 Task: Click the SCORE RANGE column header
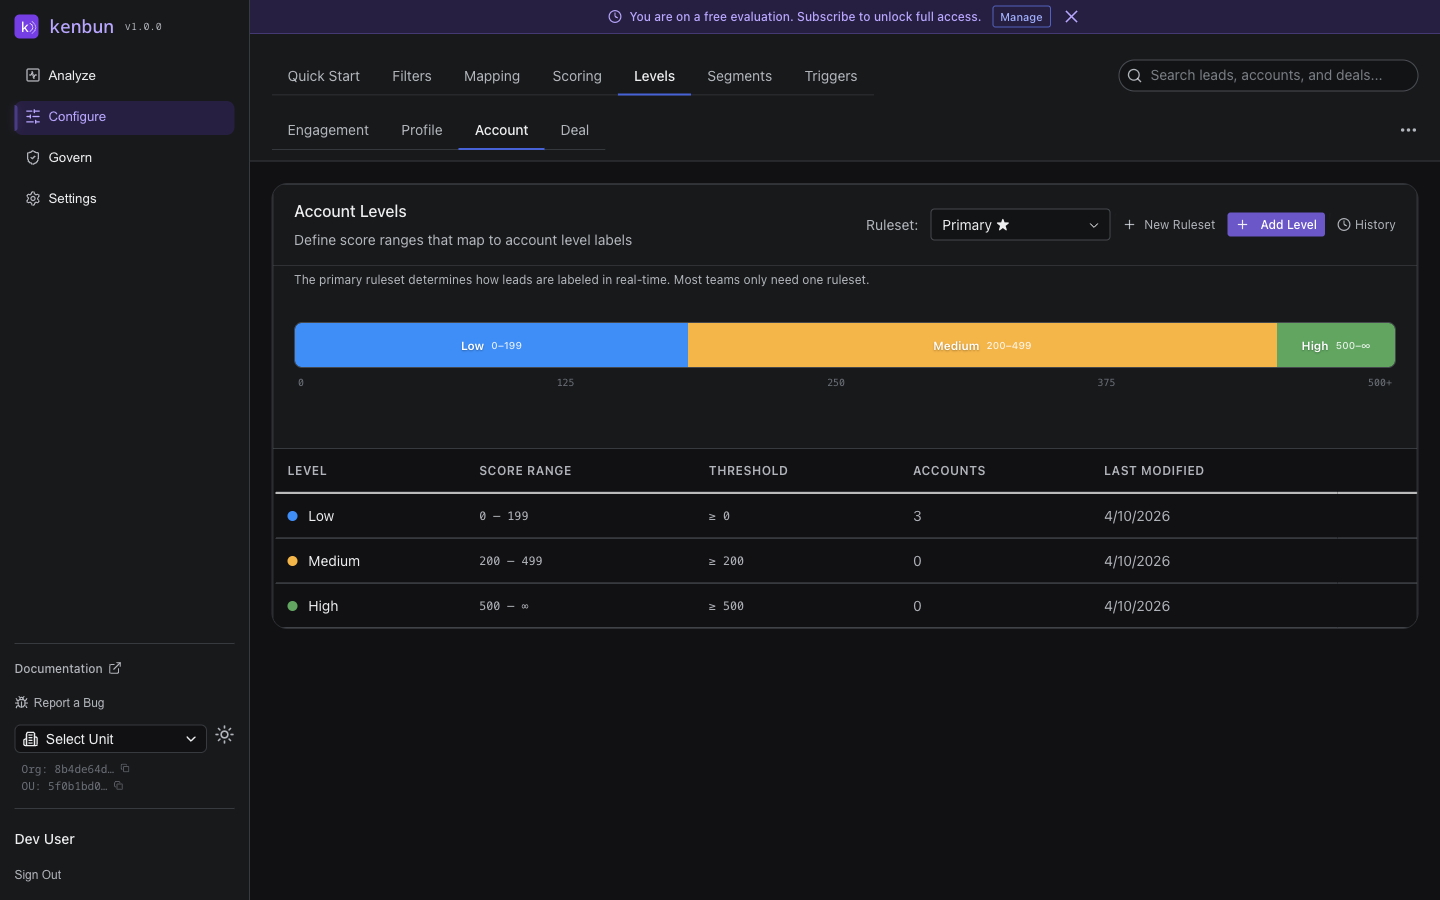(x=525, y=471)
